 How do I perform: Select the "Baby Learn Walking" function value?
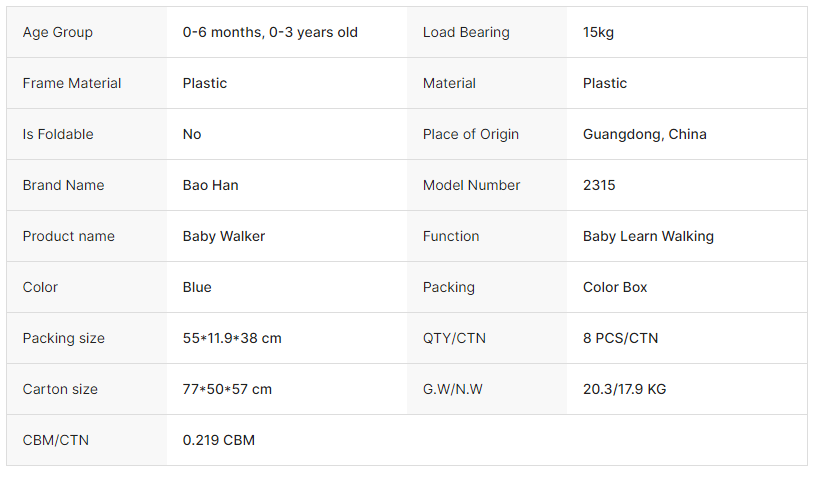tap(648, 236)
